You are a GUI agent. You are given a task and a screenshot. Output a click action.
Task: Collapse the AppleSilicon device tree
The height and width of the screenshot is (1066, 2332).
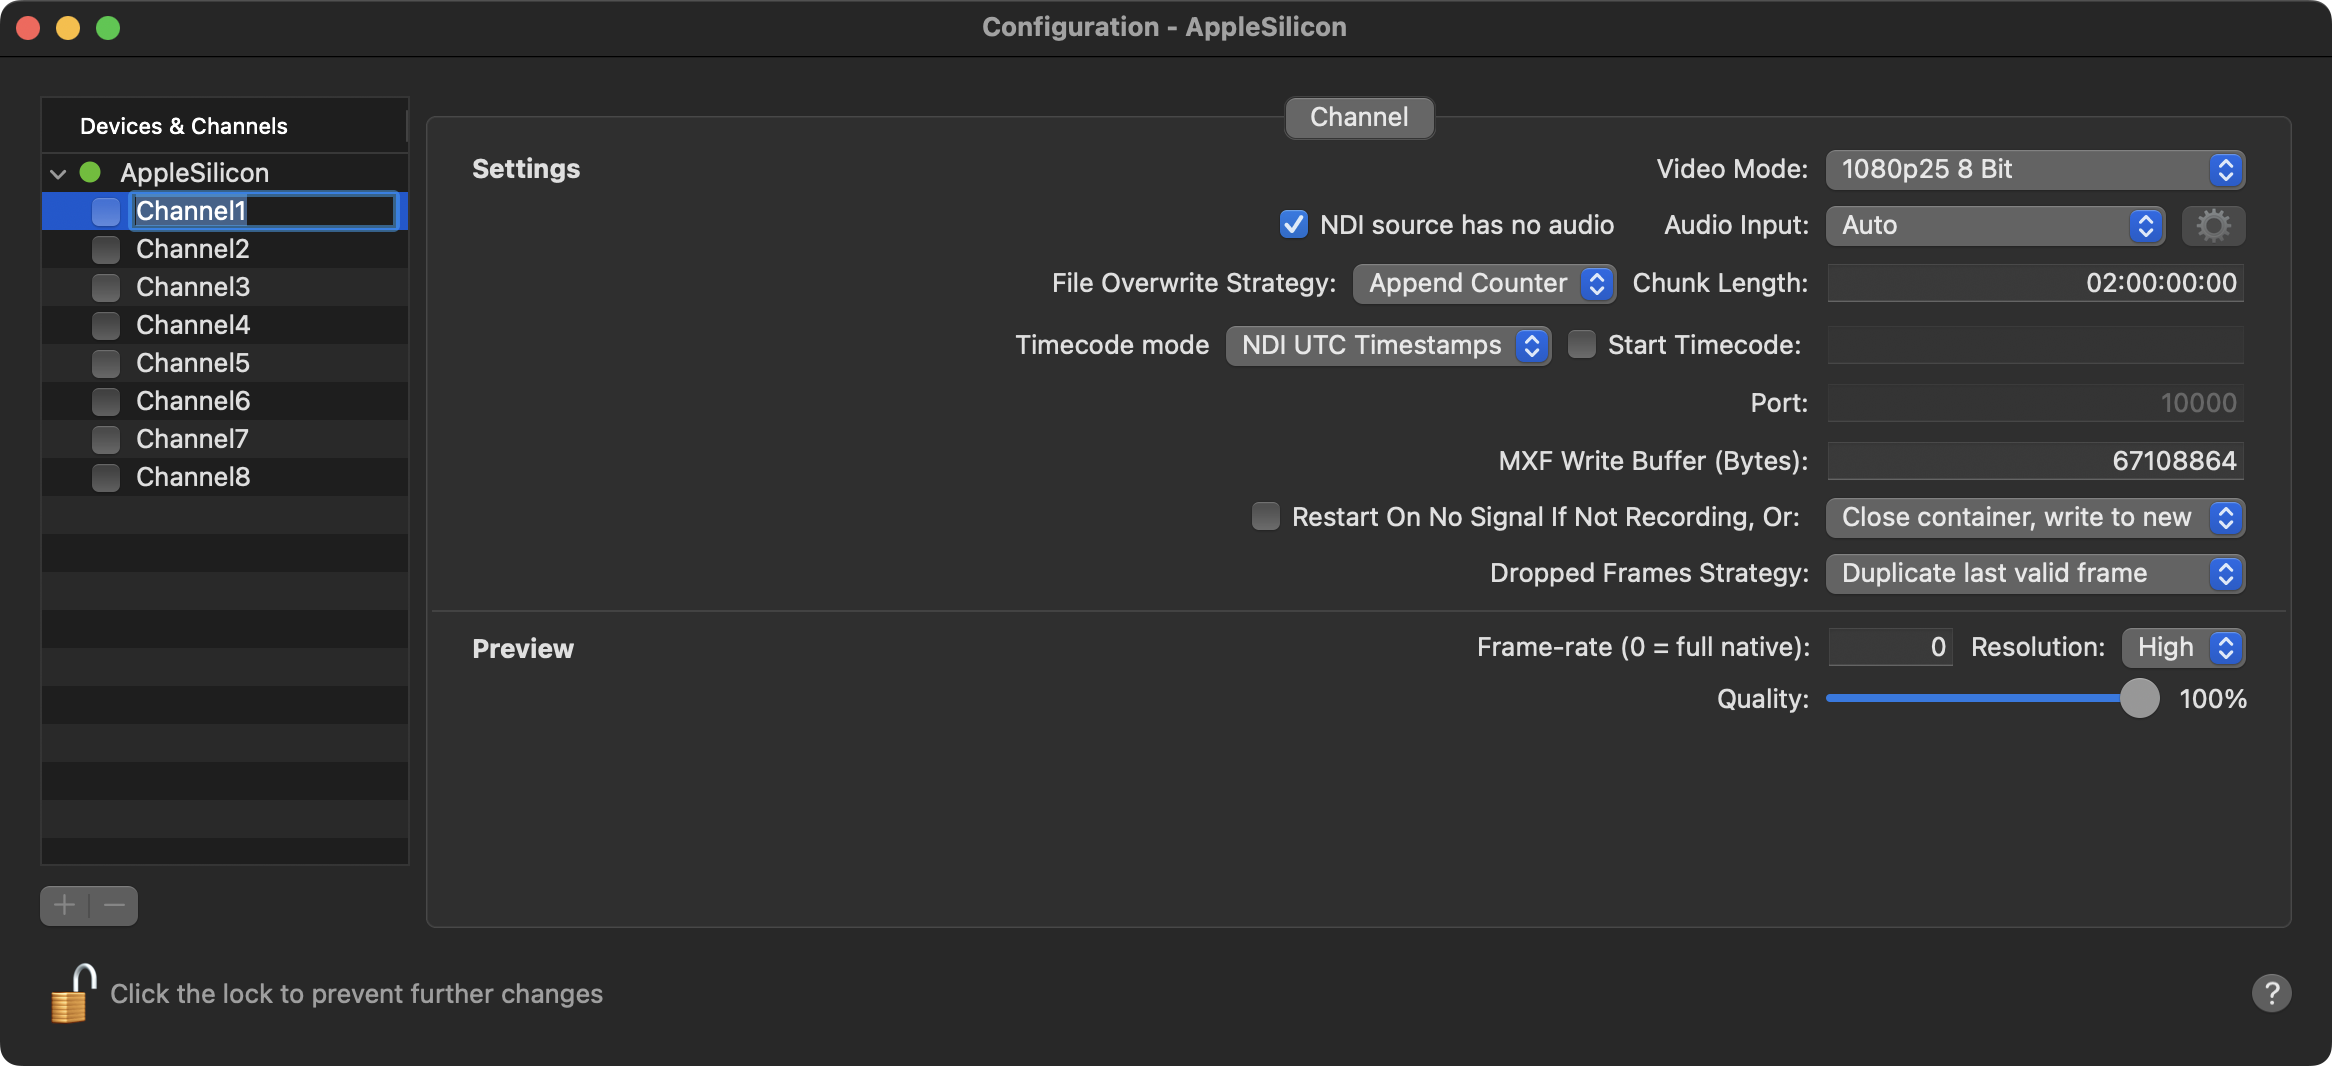pyautogui.click(x=58, y=173)
